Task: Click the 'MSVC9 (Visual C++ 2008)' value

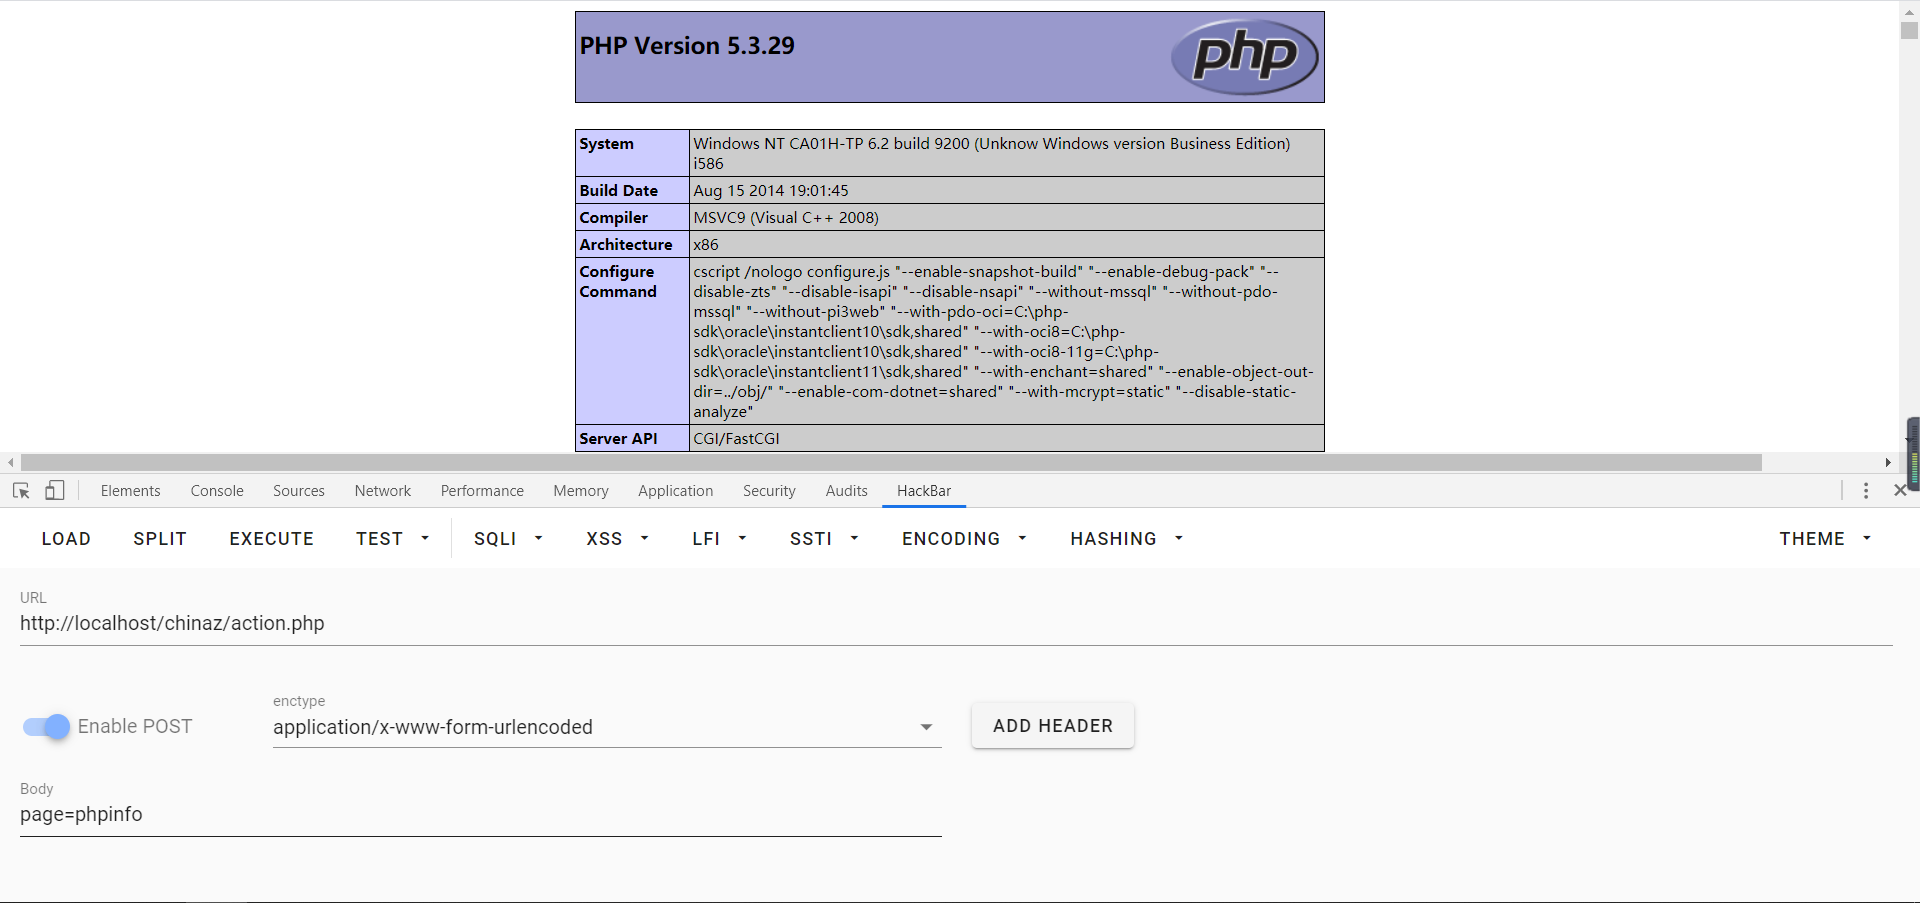Action: click(x=786, y=218)
